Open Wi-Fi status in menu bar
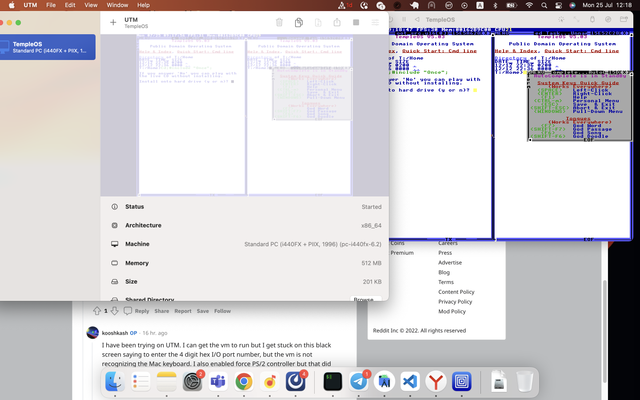 point(529,5)
